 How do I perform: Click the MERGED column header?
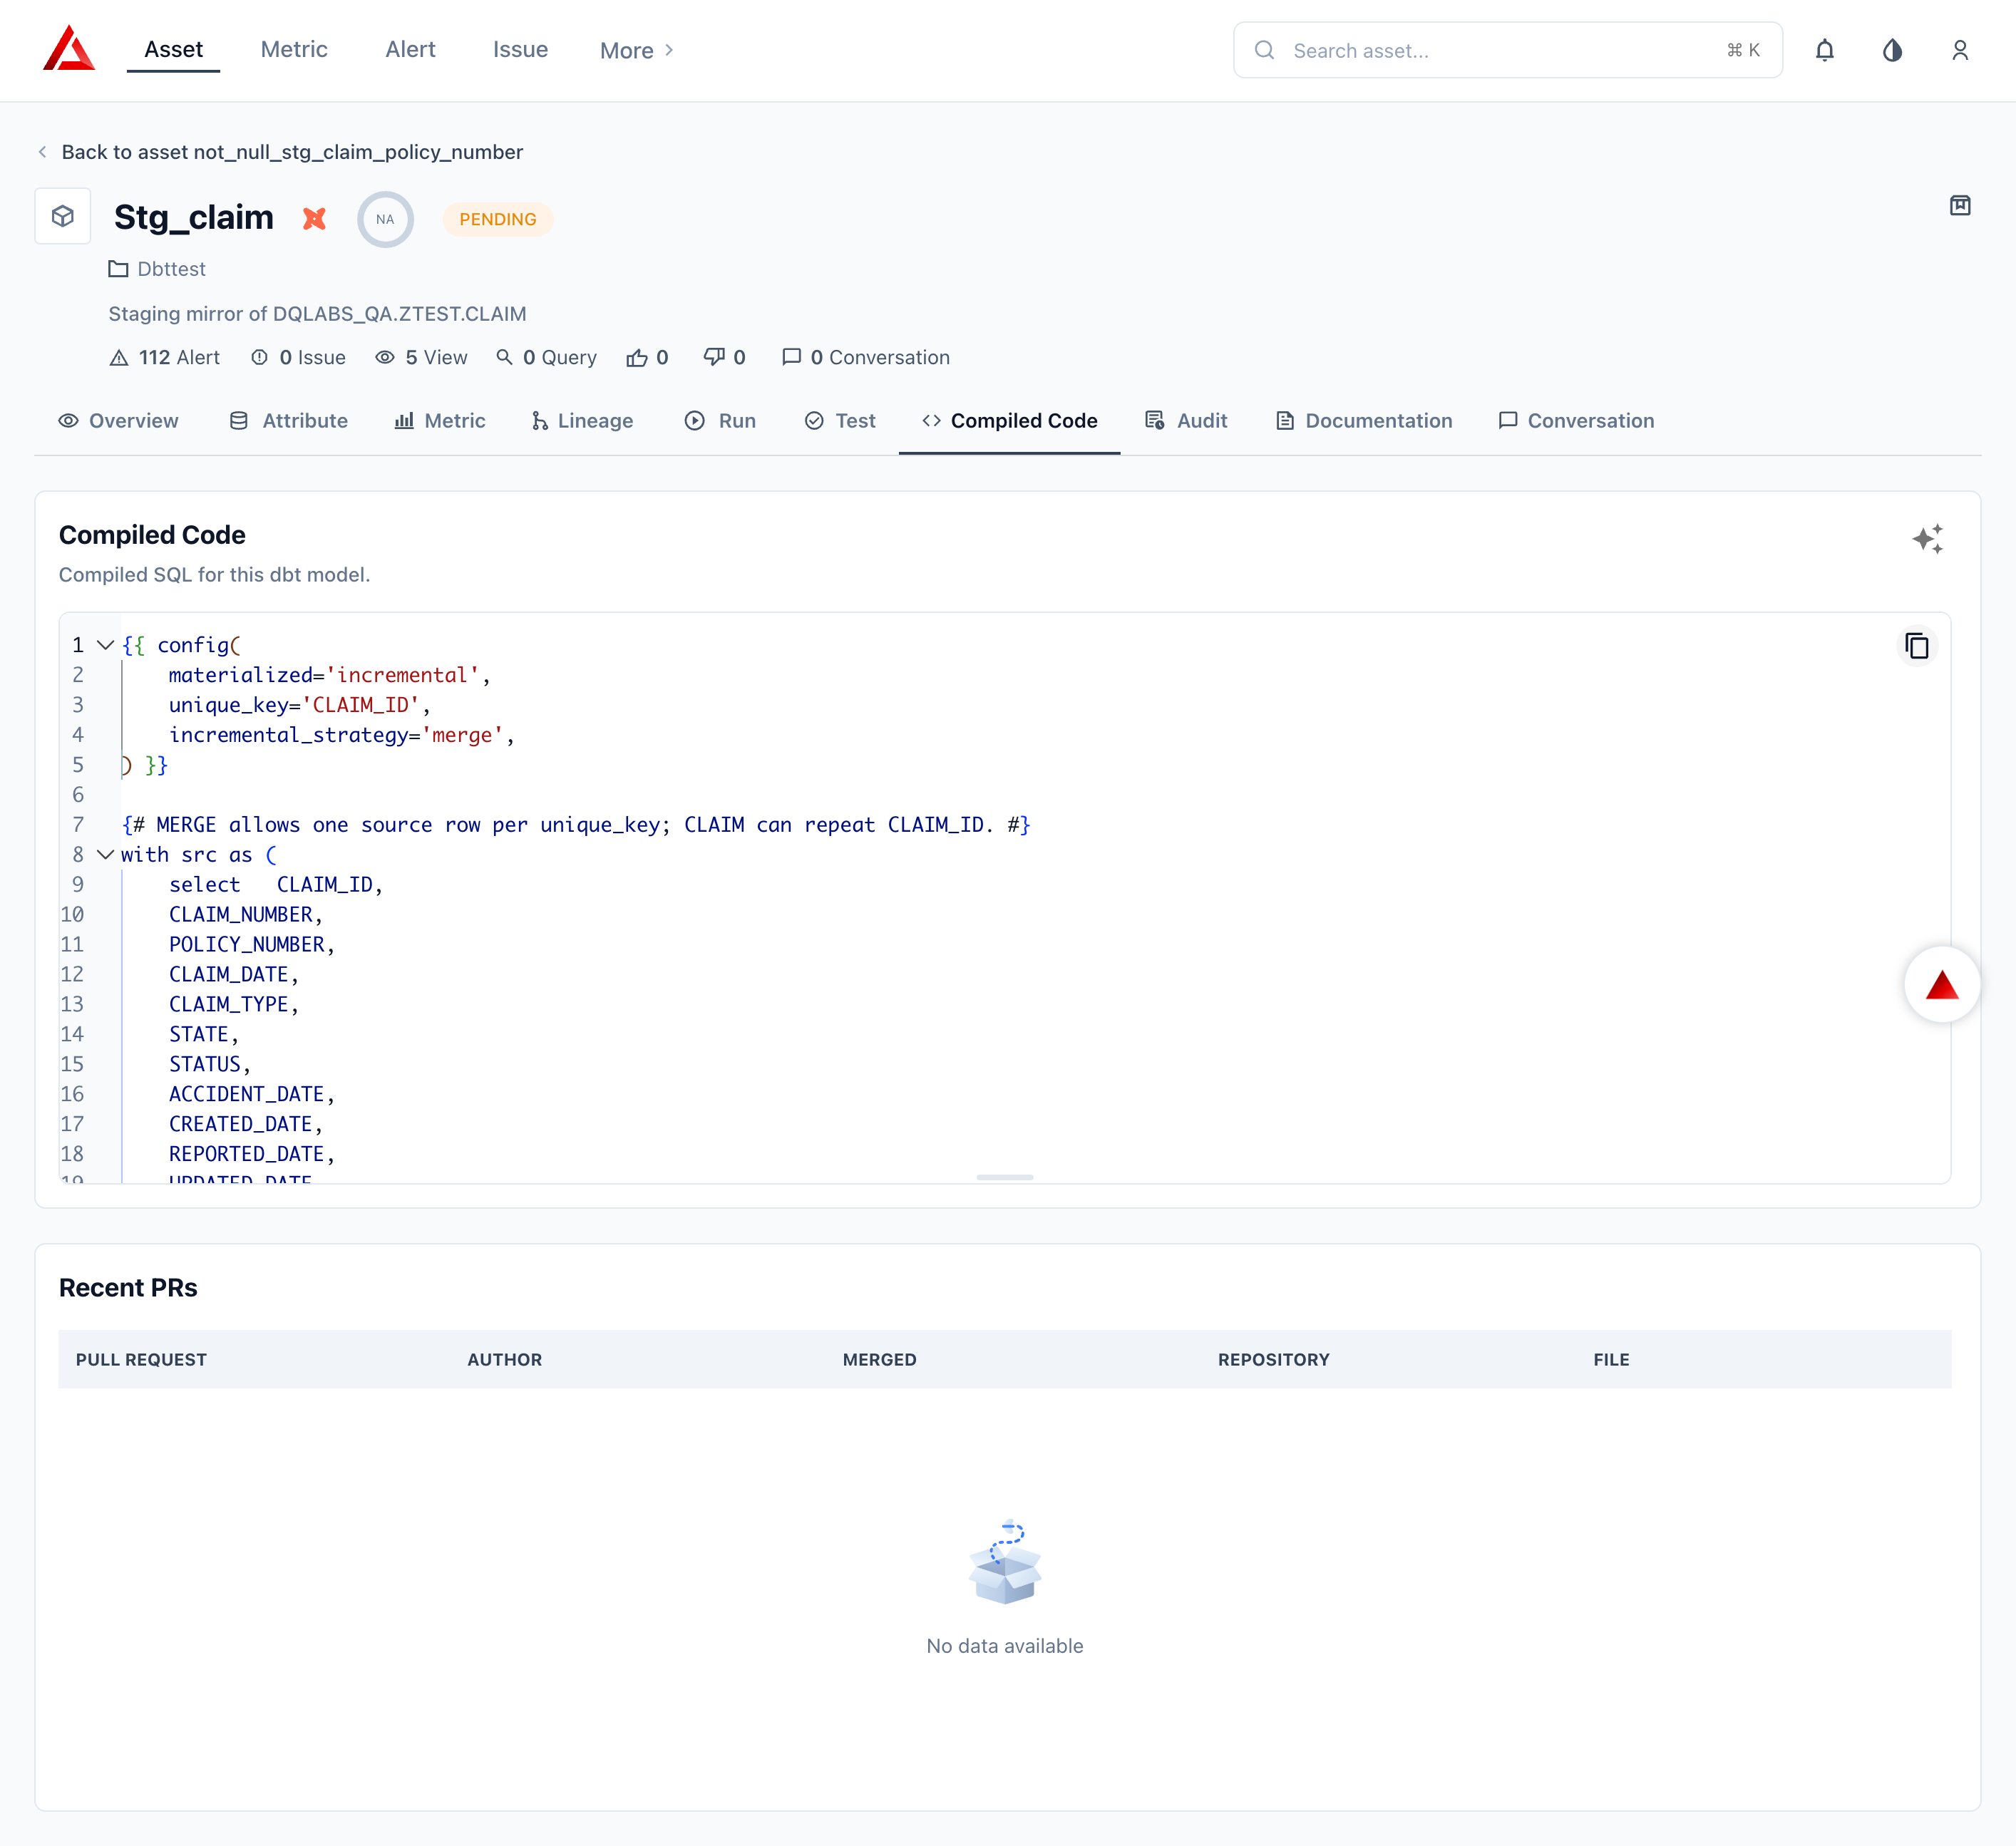pyautogui.click(x=880, y=1360)
